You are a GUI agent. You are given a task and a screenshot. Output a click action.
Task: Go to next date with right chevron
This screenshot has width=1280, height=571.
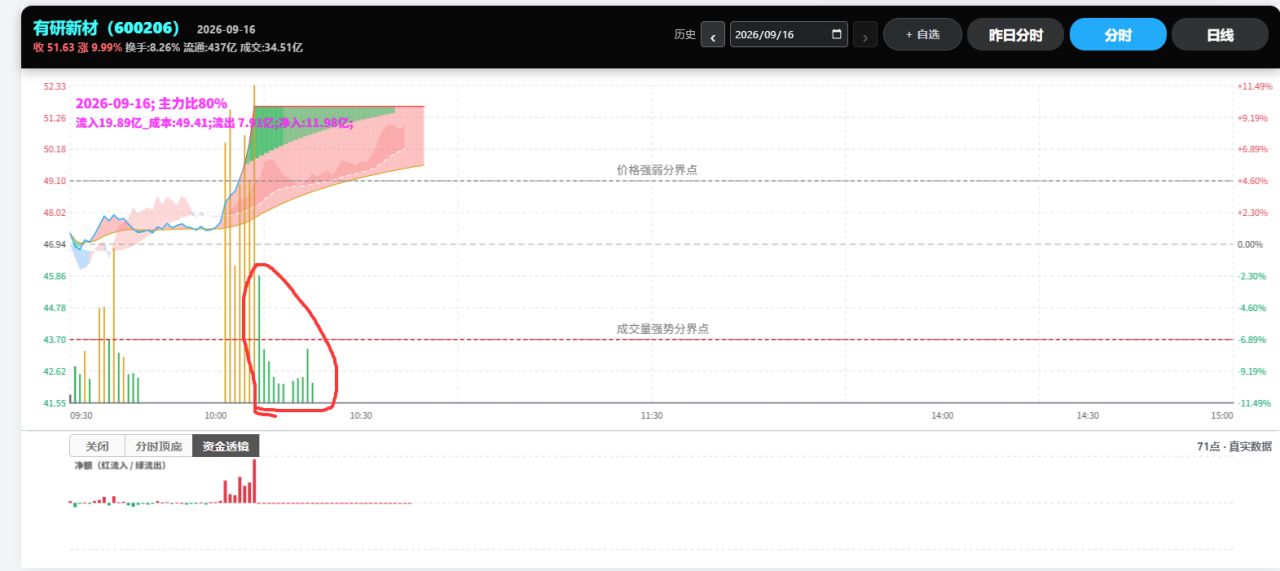[x=865, y=35]
